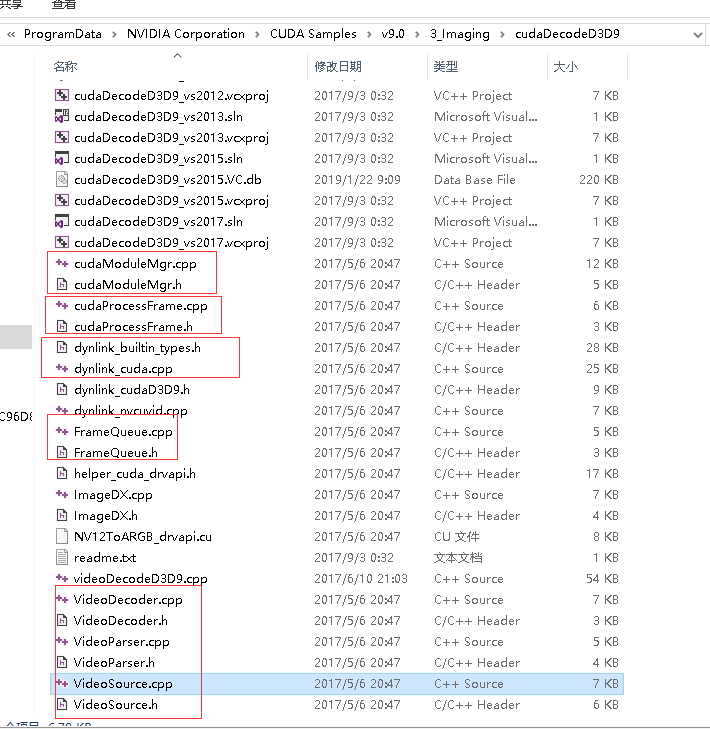Image resolution: width=710 pixels, height=729 pixels.
Task: Click videoDecodeD3D9.cpp source icon
Action: pyautogui.click(x=62, y=579)
